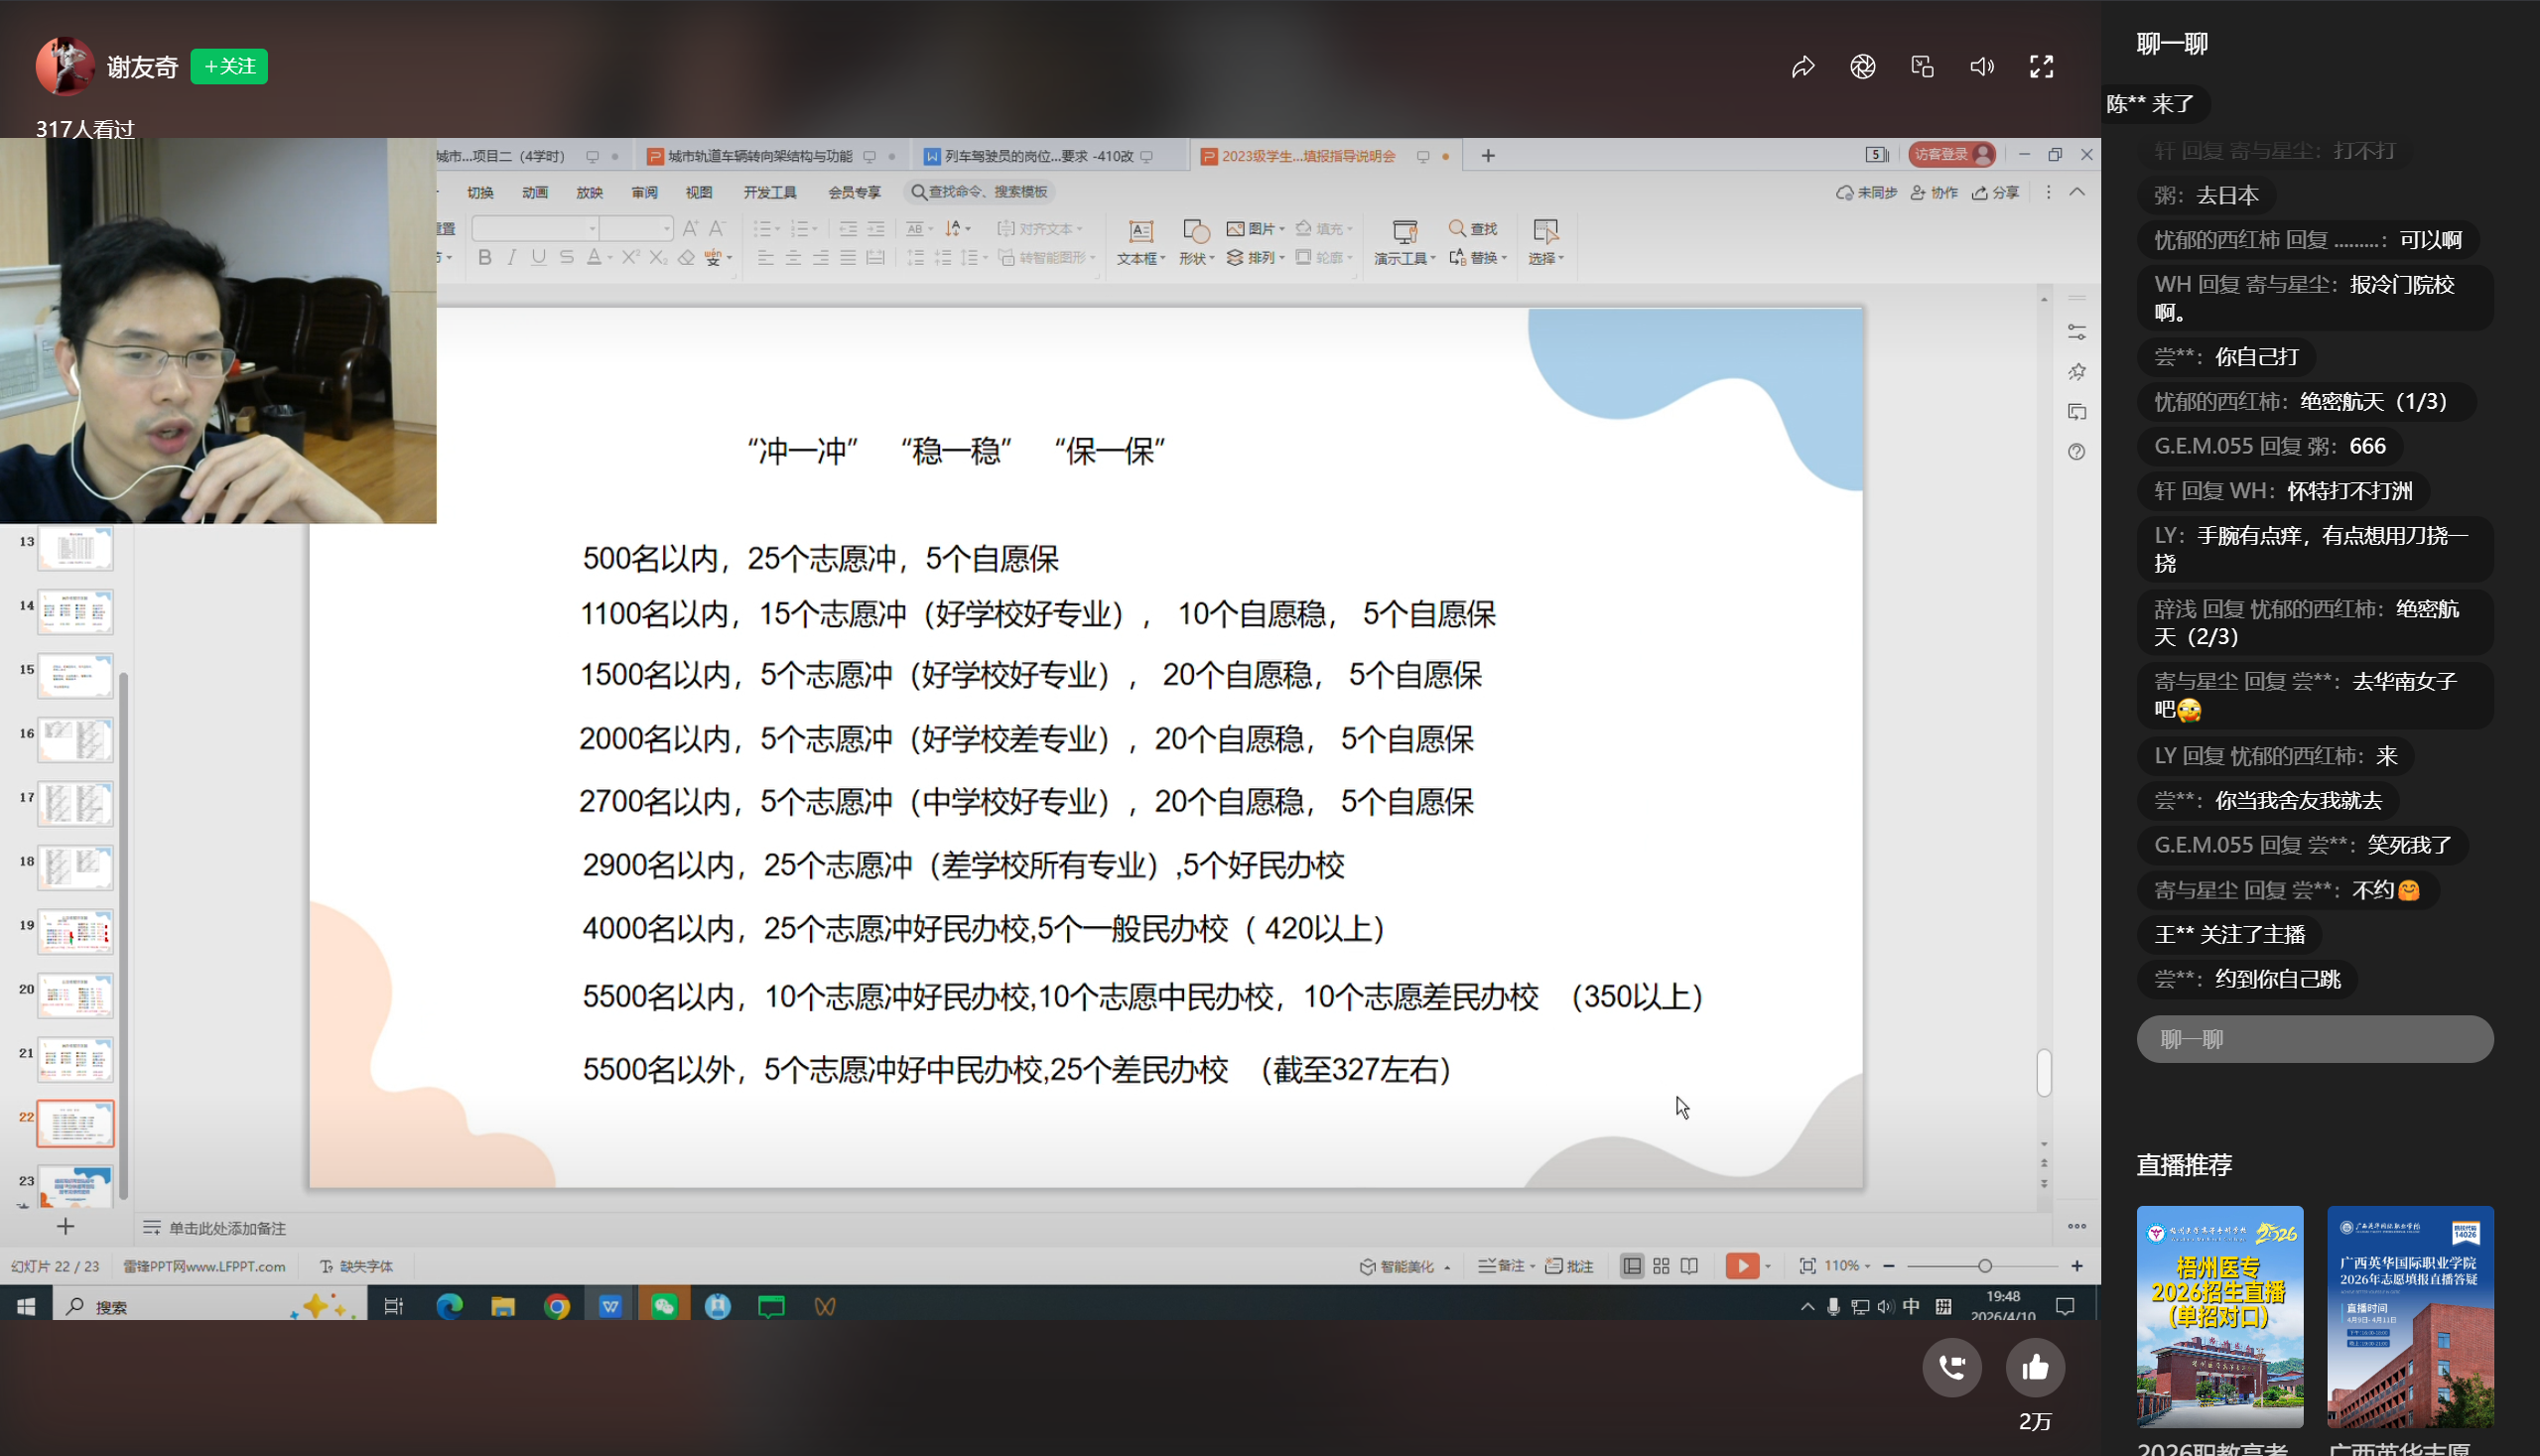Open the 审阅 ribbon tab

[644, 192]
